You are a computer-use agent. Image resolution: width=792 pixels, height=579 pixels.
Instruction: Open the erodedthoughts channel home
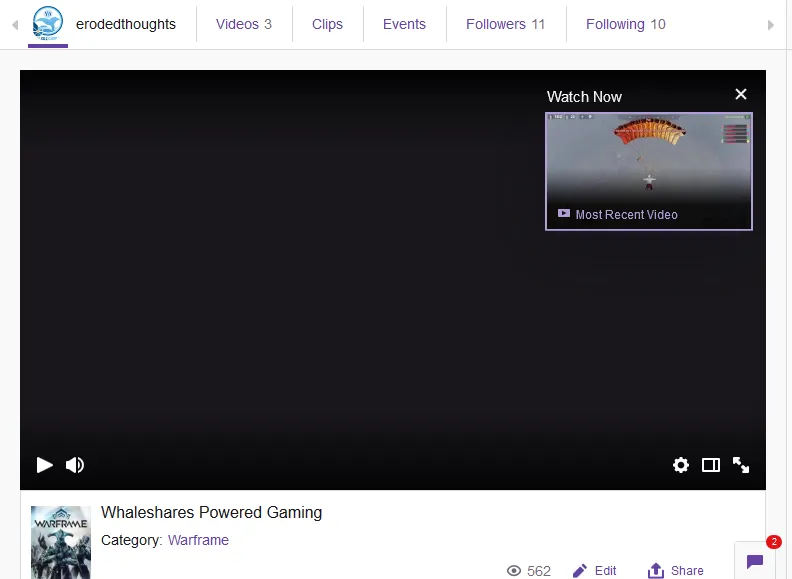click(126, 24)
